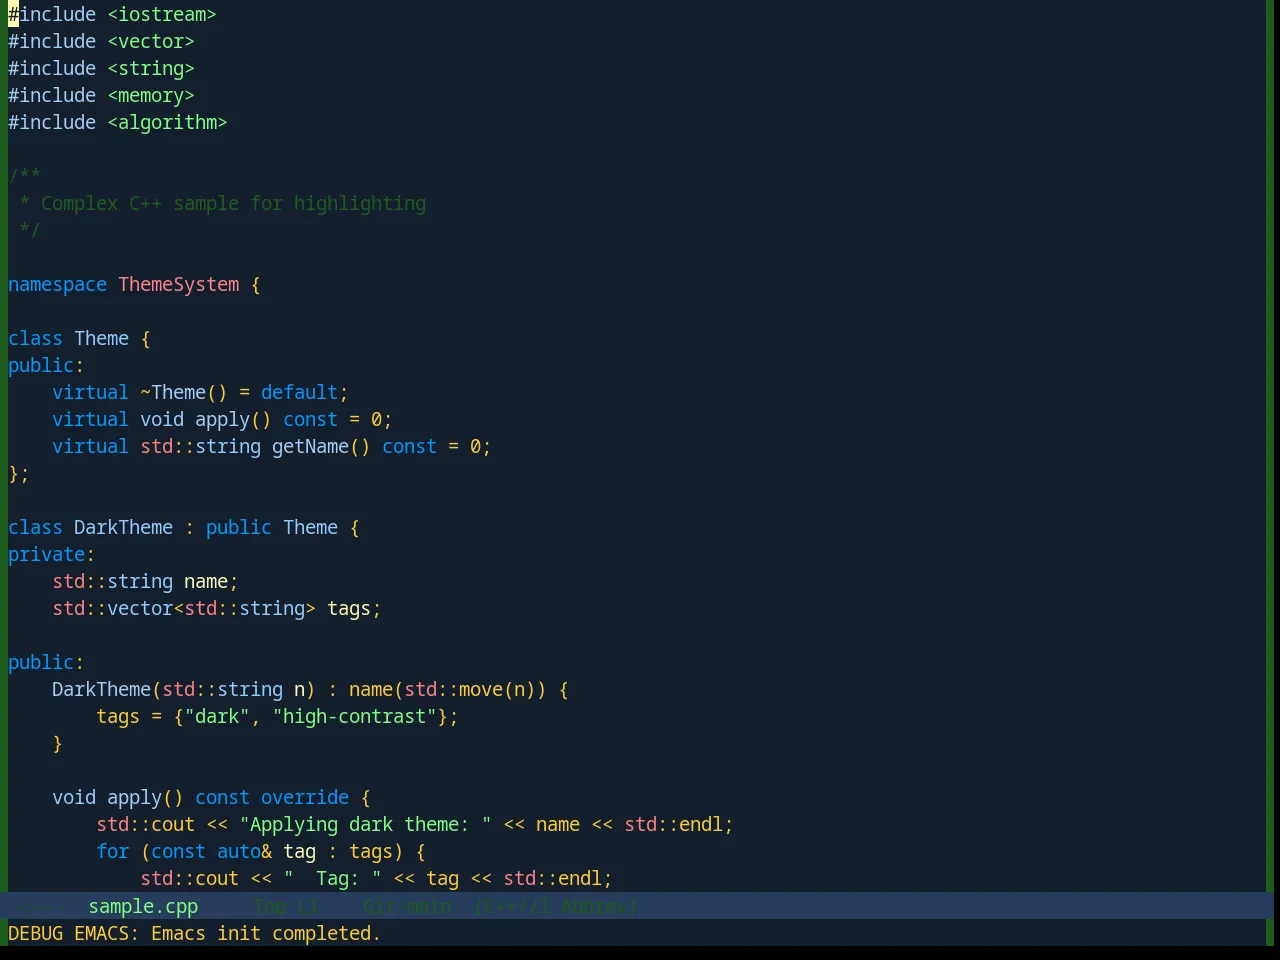Viewport: 1280px width, 960px height.
Task: Click the "dark" string literal
Action: click(217, 716)
